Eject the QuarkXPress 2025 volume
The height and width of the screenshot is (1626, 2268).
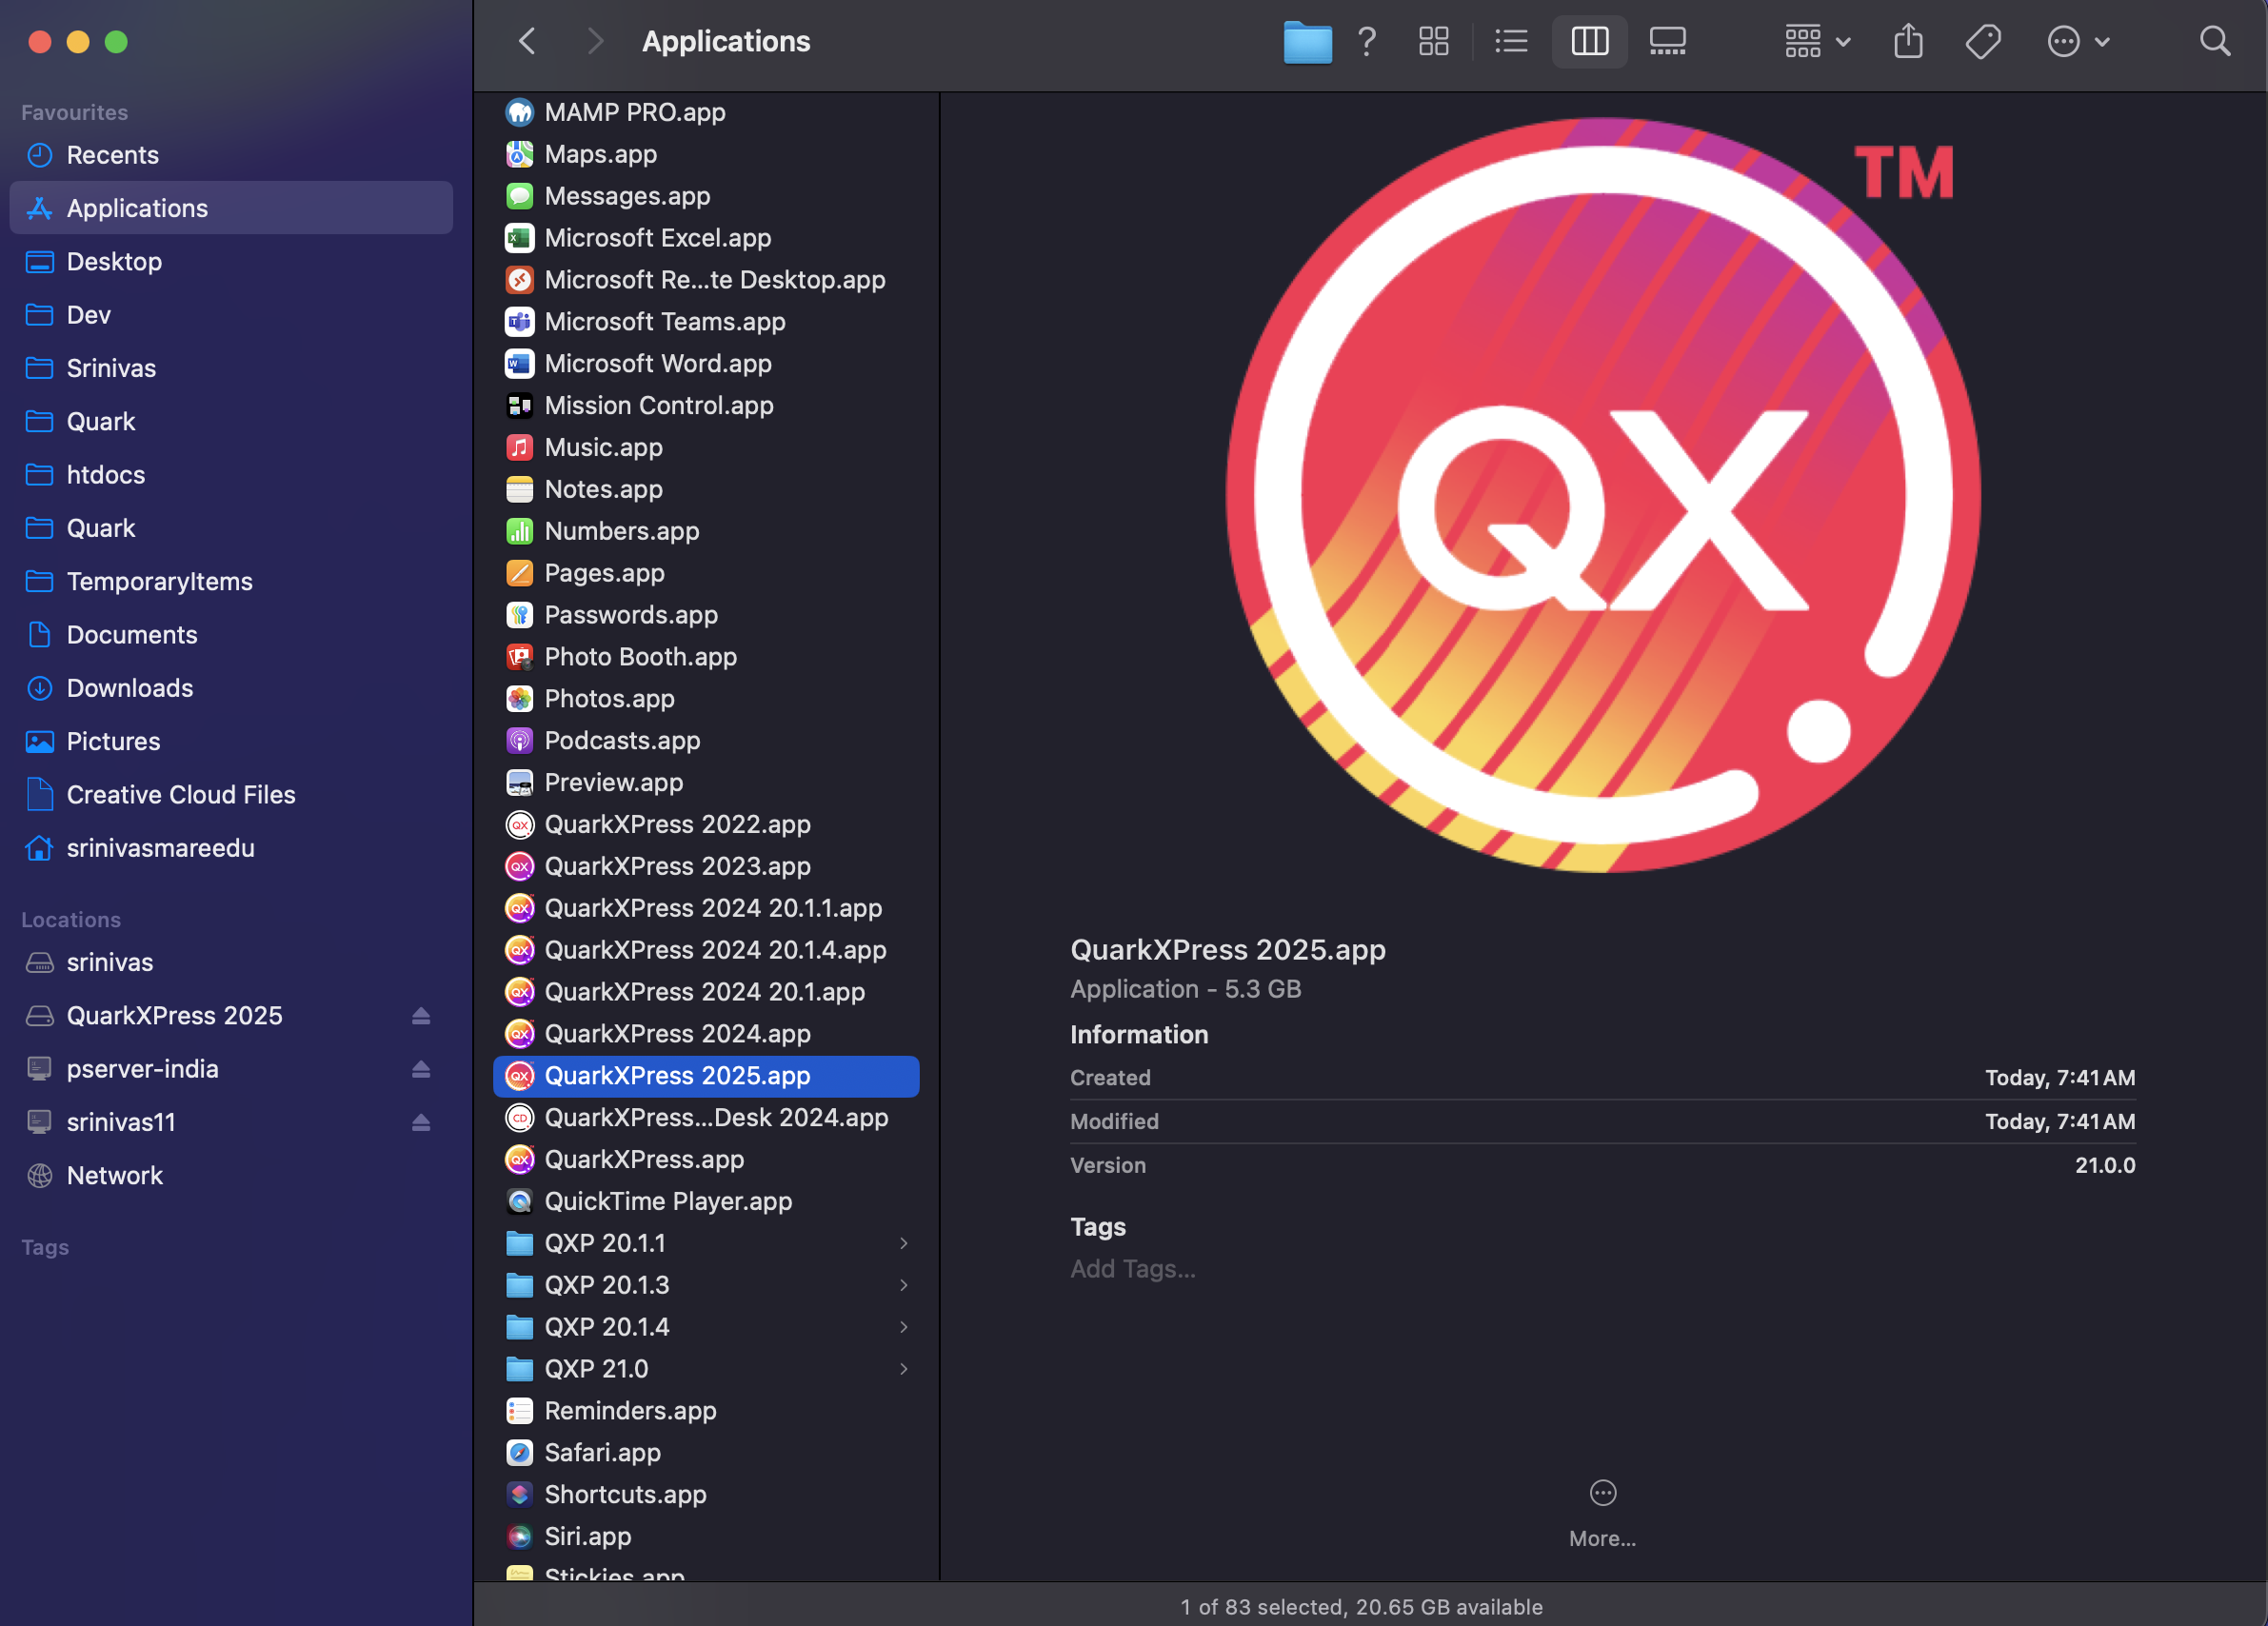pyautogui.click(x=421, y=1015)
